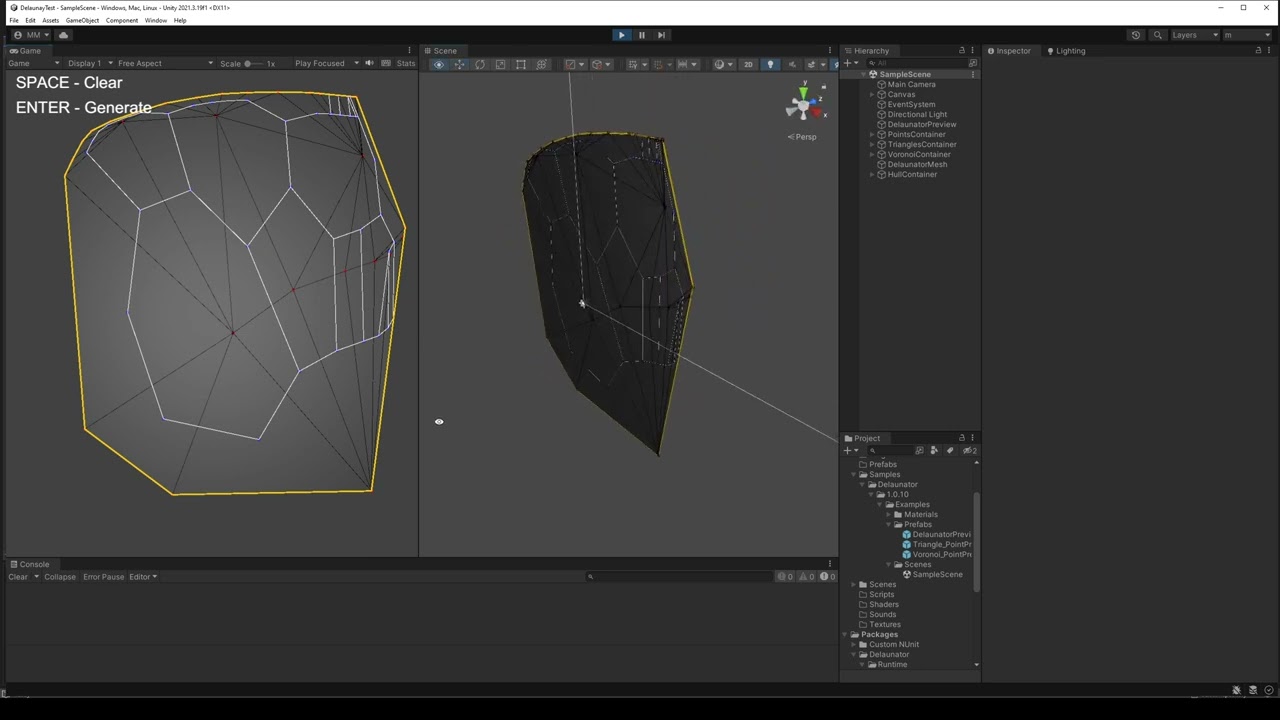Open Unity cloud services icon
This screenshot has width=1280, height=720.
point(63,35)
